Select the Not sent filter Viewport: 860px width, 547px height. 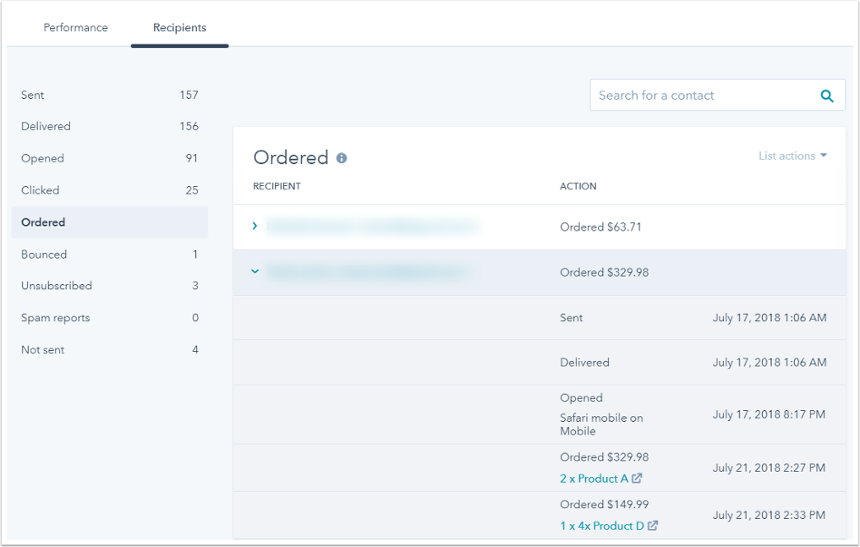click(x=43, y=350)
